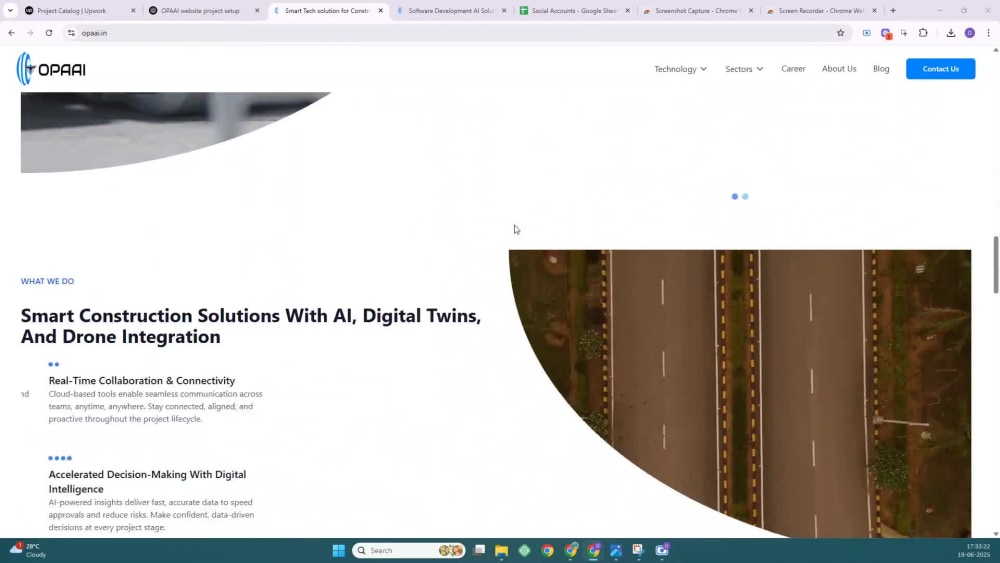Open the Extensions puzzle-piece menu
Viewport: 1000px width, 563px height.
pos(923,33)
